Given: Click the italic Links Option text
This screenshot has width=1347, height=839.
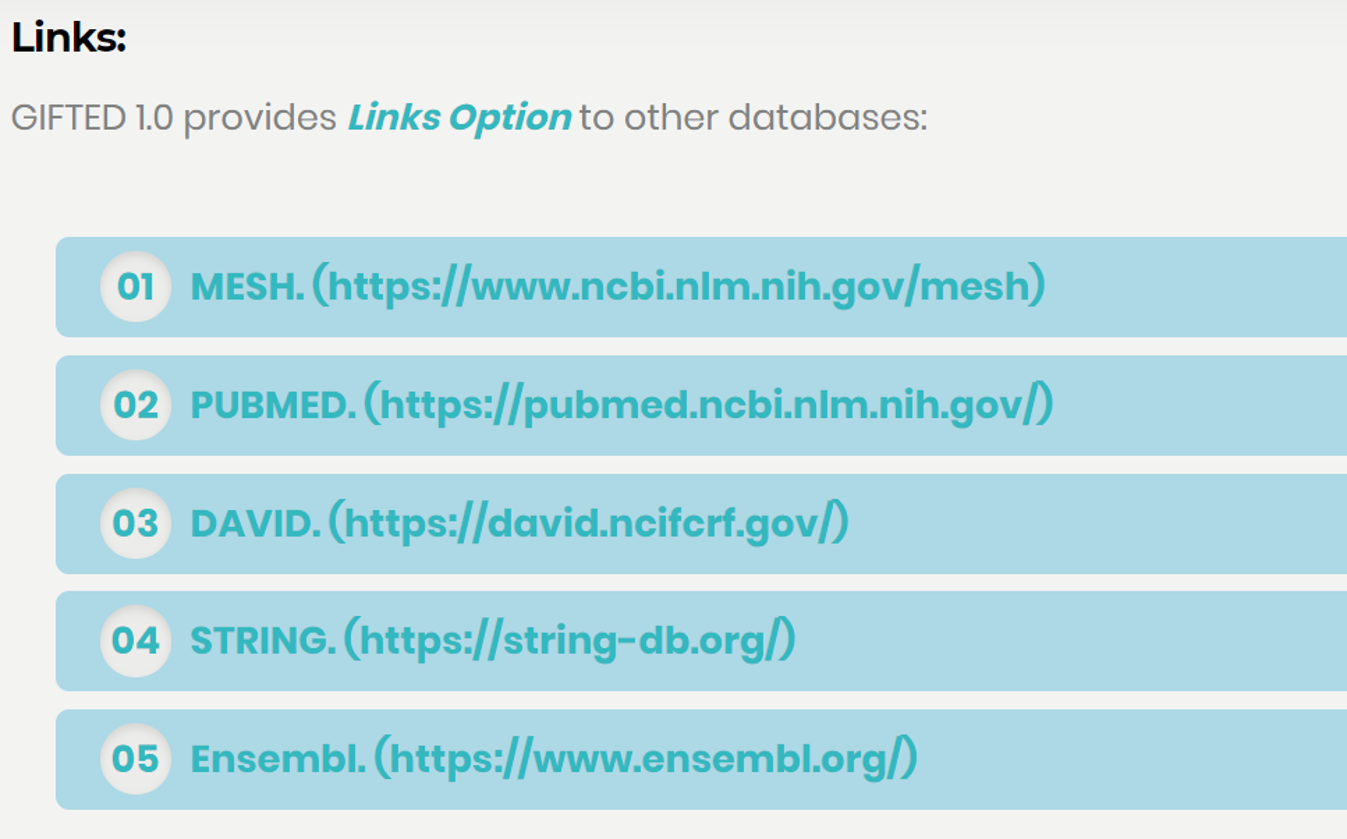Looking at the screenshot, I should pyautogui.click(x=459, y=118).
